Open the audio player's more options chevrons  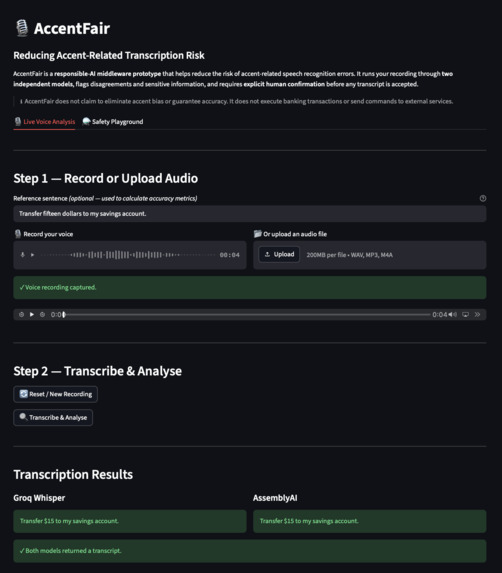(478, 314)
